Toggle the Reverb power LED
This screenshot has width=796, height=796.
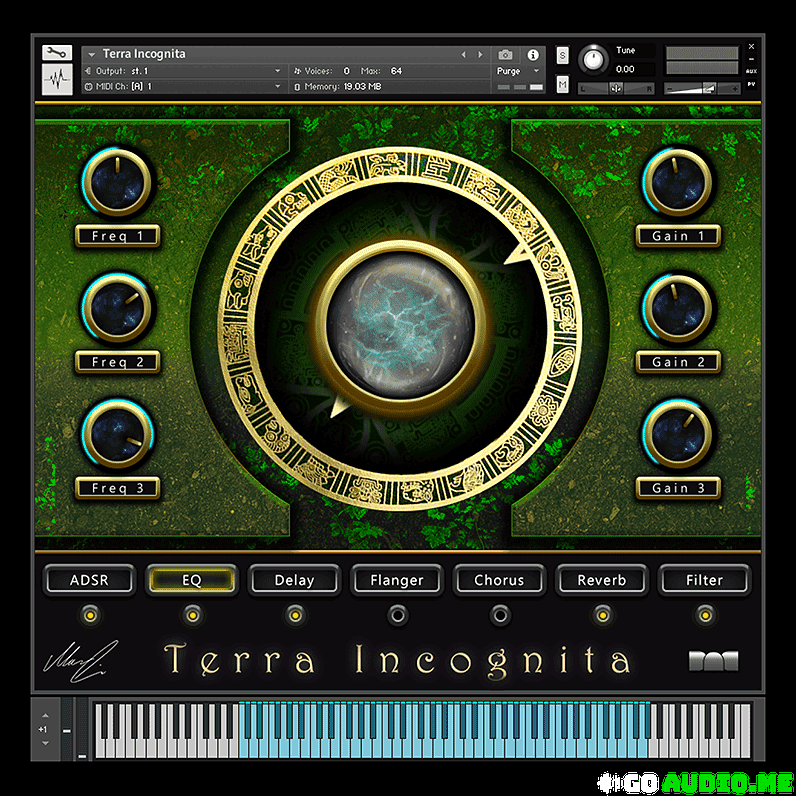[603, 615]
